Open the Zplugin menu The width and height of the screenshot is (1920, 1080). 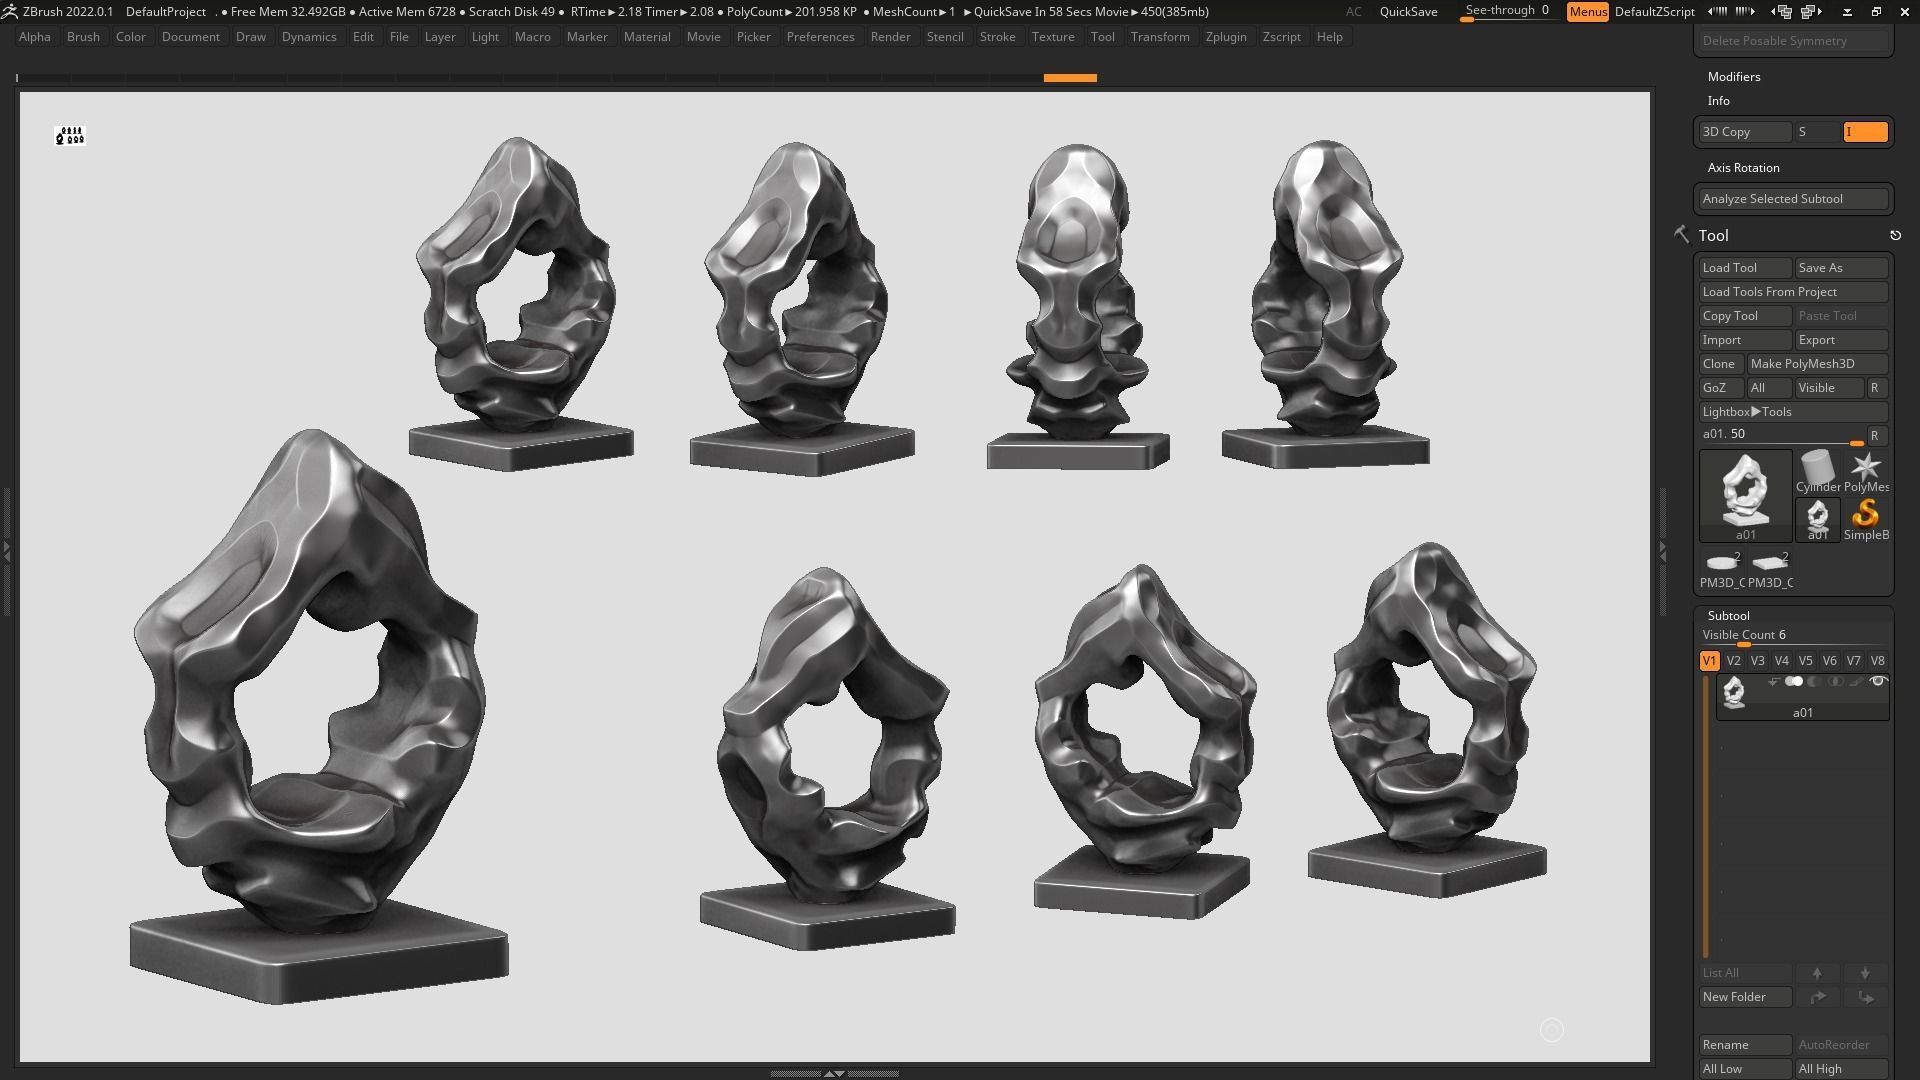point(1226,37)
